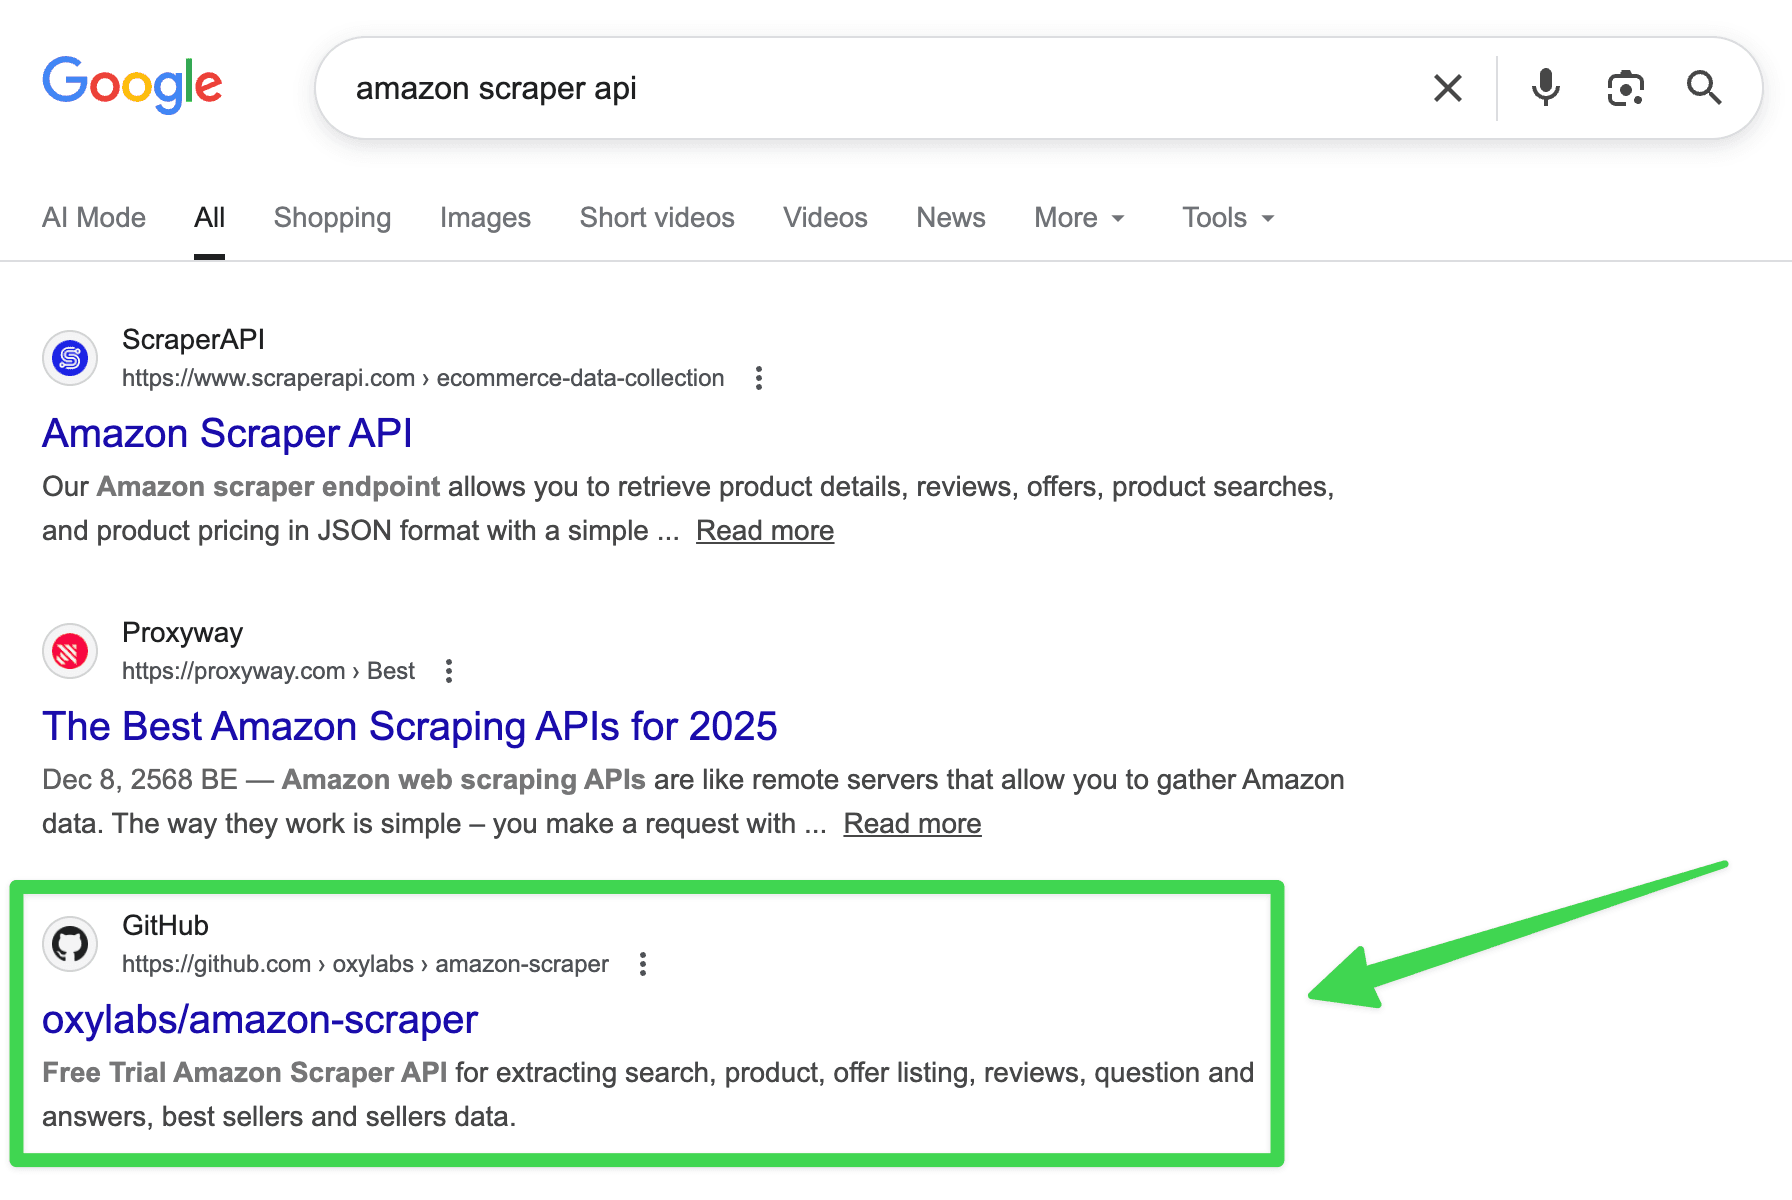Open the More search categories dropdown
The image size is (1792, 1200).
click(x=1079, y=217)
